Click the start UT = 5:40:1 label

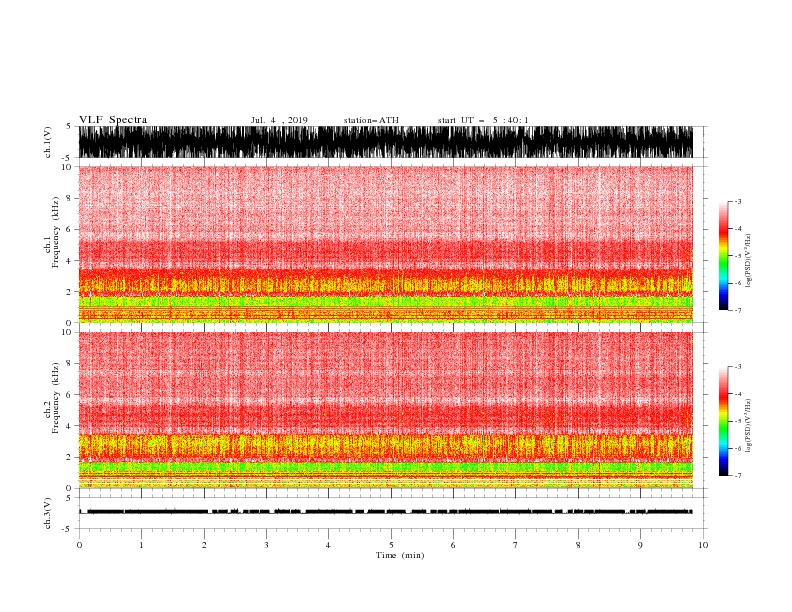point(483,120)
